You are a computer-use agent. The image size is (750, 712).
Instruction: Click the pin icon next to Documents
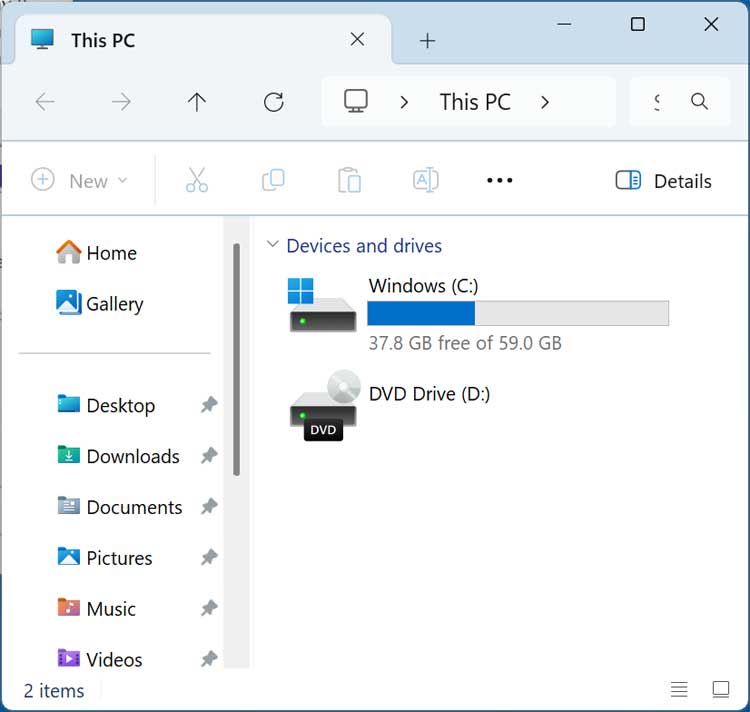click(209, 506)
